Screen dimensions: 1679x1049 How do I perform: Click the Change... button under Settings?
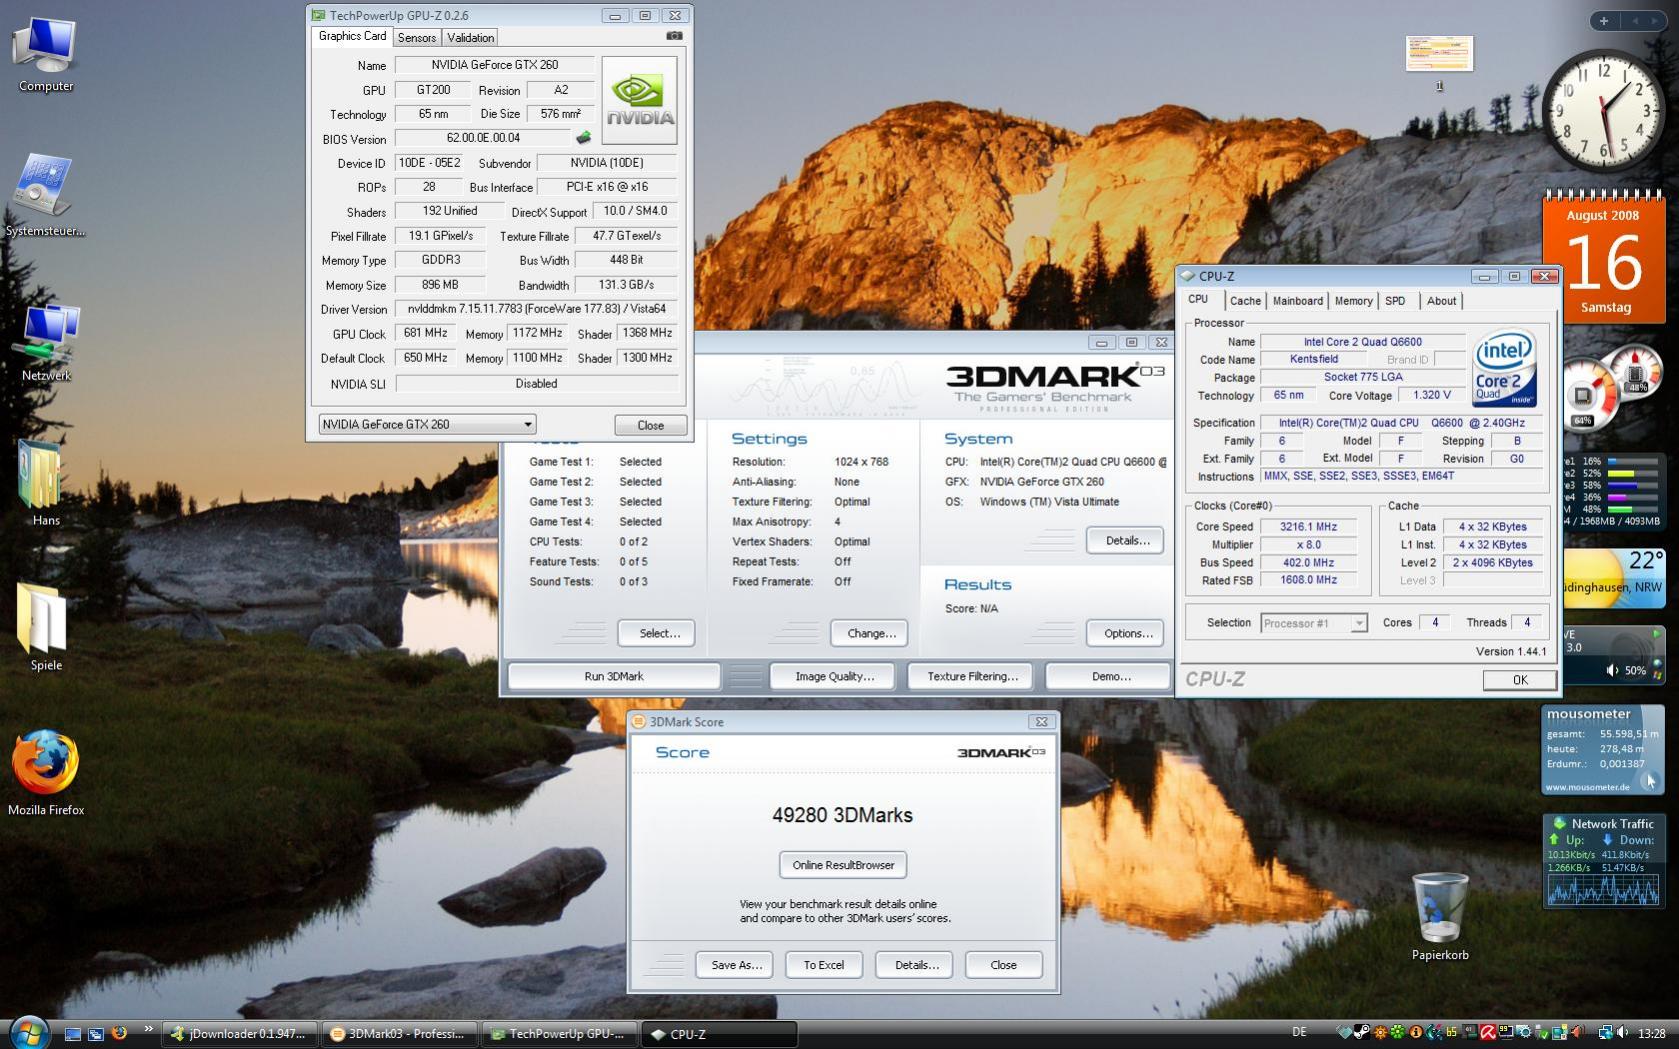[x=871, y=633]
